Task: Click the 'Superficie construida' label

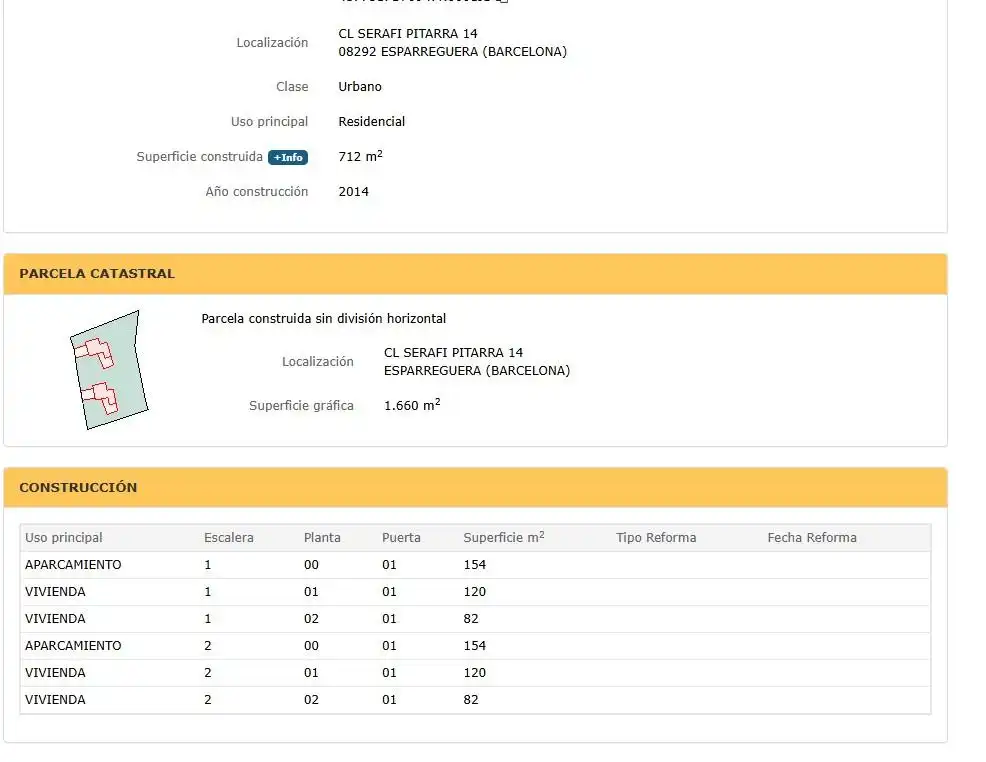Action: coord(199,157)
